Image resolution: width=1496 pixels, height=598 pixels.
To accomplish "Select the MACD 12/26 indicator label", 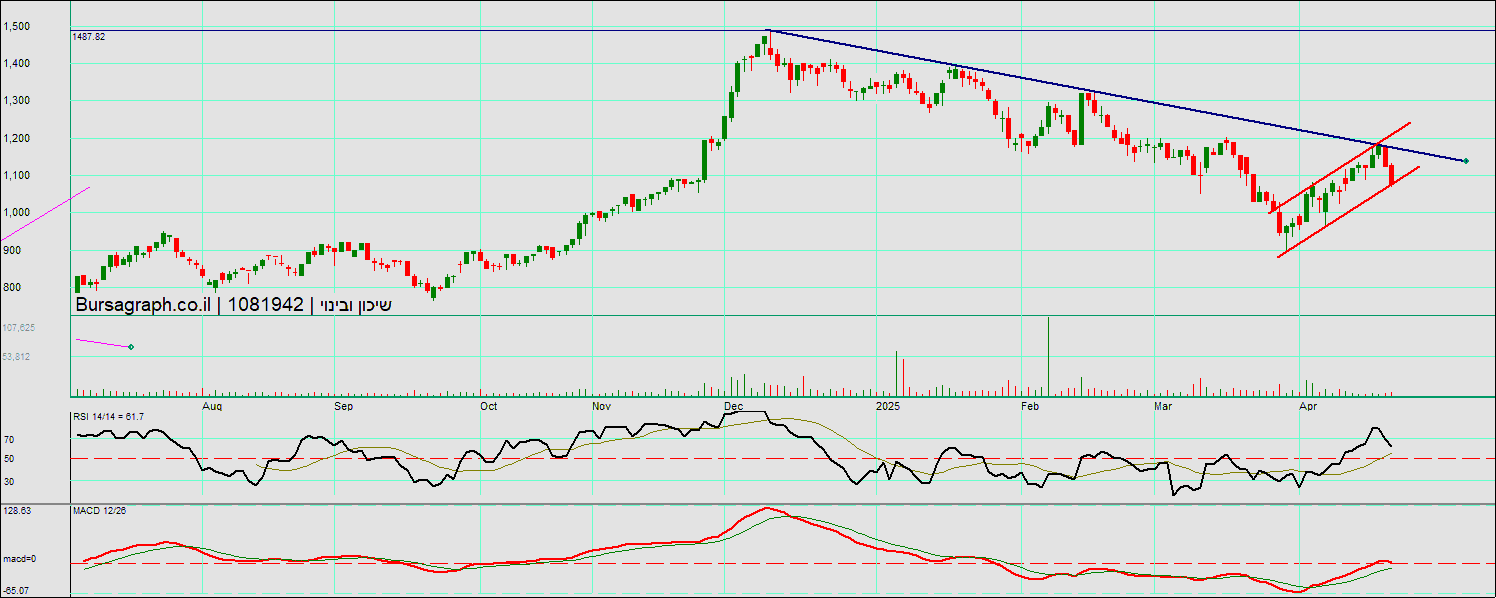I will pyautogui.click(x=99, y=511).
